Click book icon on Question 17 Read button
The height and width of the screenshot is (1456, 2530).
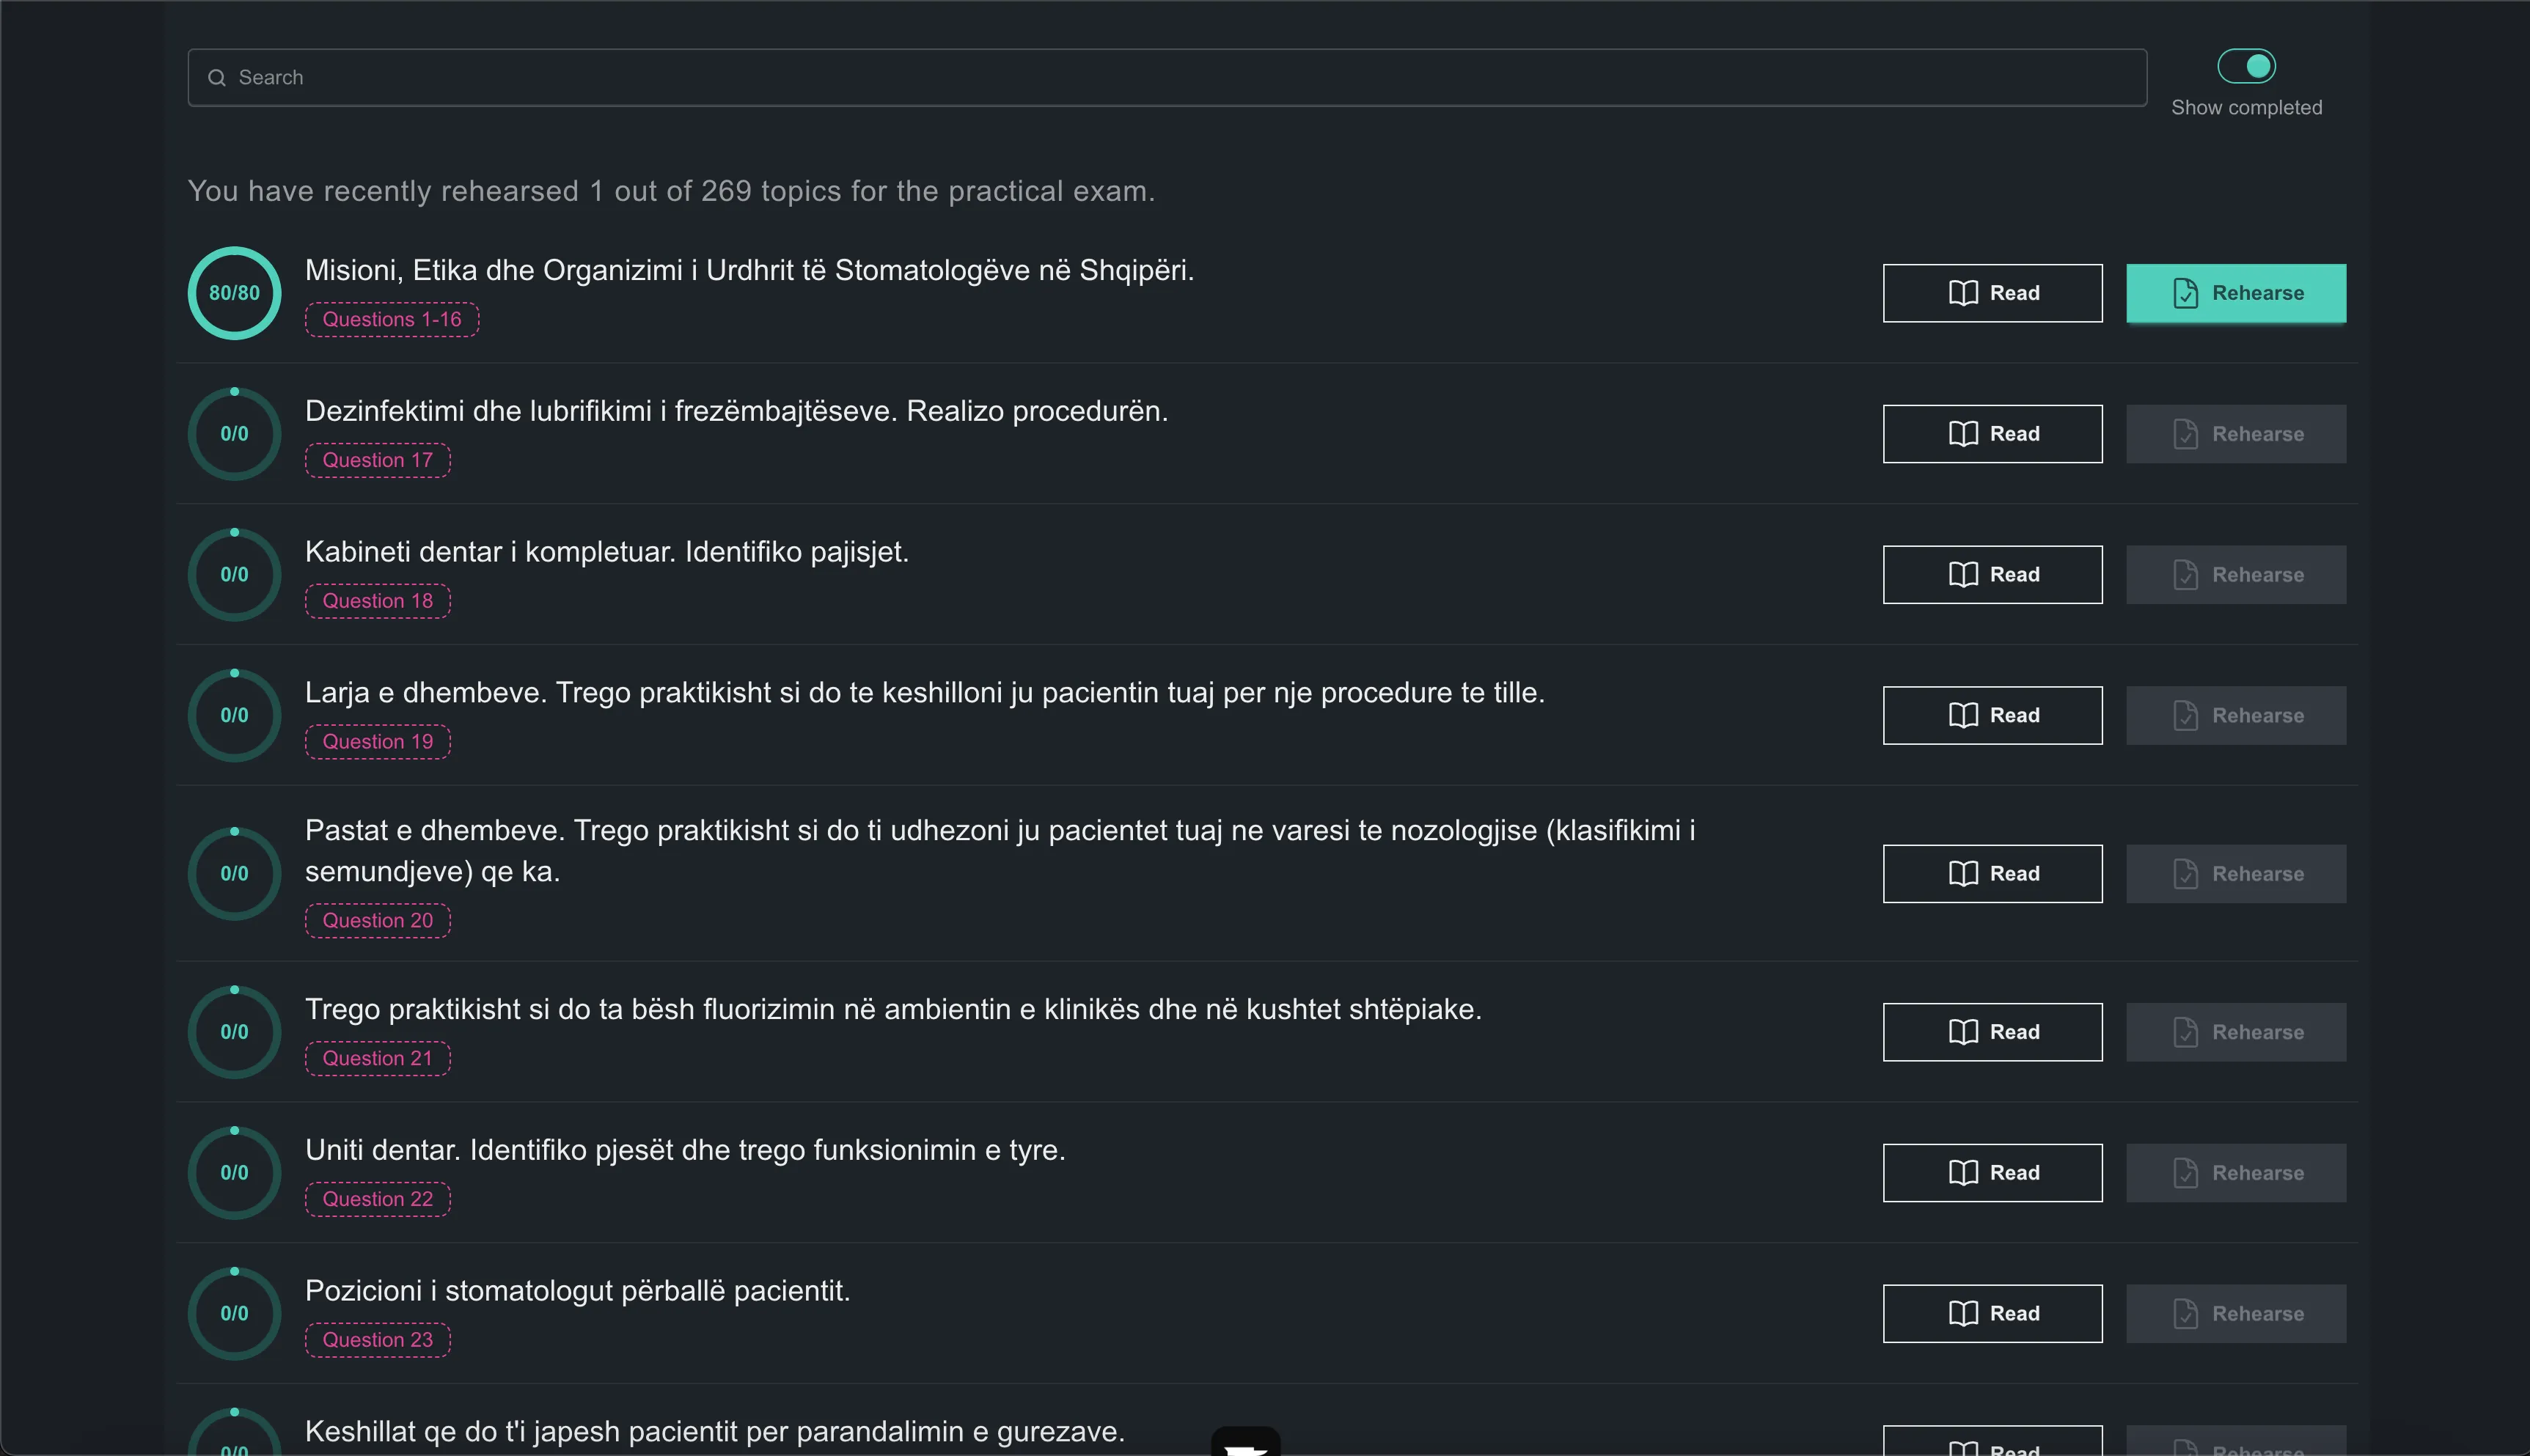tap(1963, 434)
